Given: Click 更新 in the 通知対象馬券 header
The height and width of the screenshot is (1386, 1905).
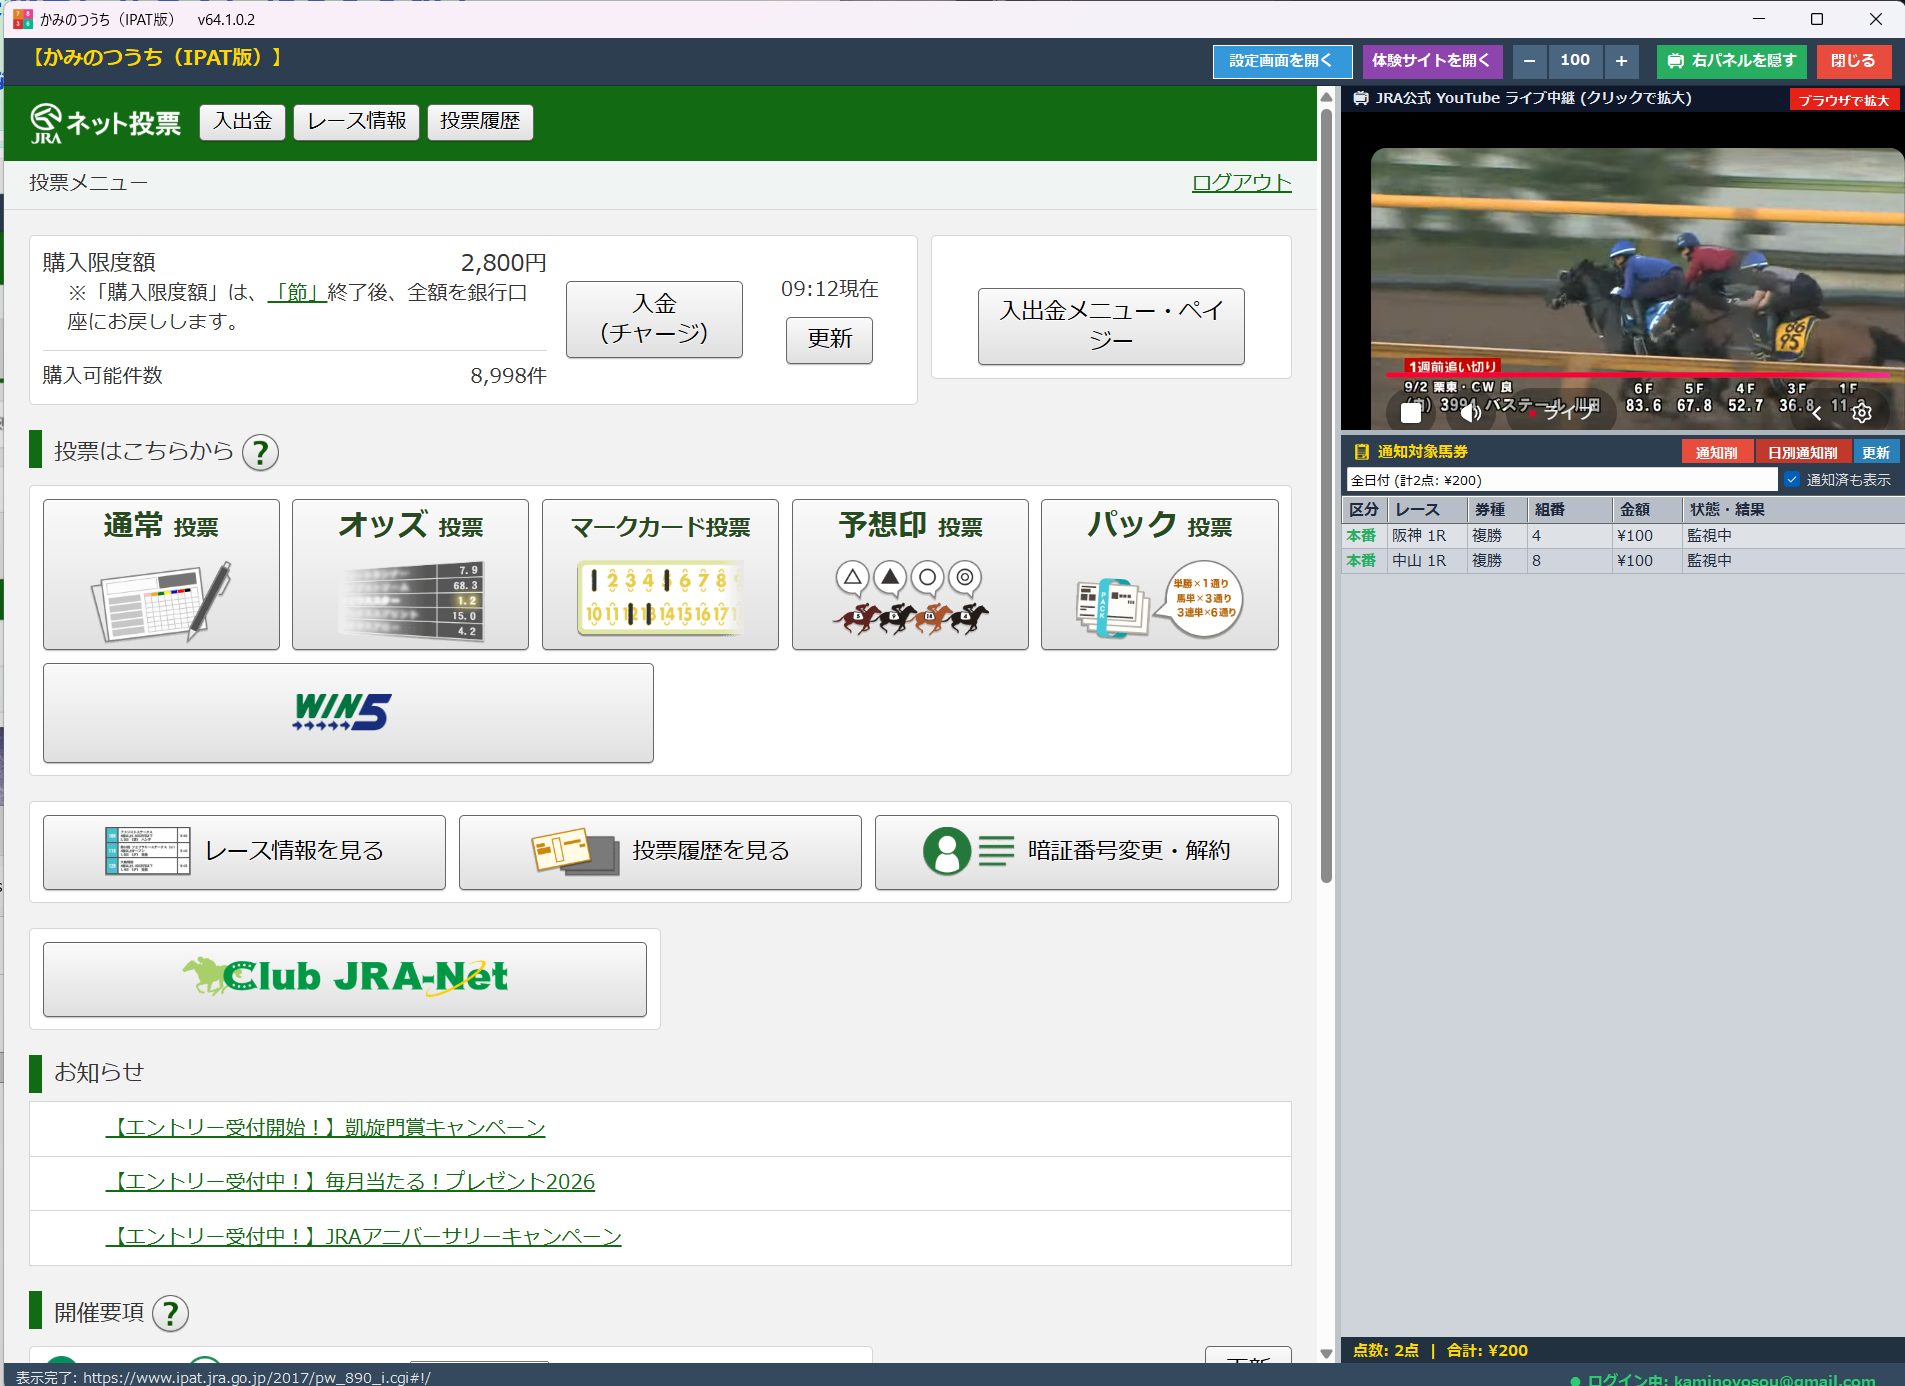Looking at the screenshot, I should [1876, 453].
